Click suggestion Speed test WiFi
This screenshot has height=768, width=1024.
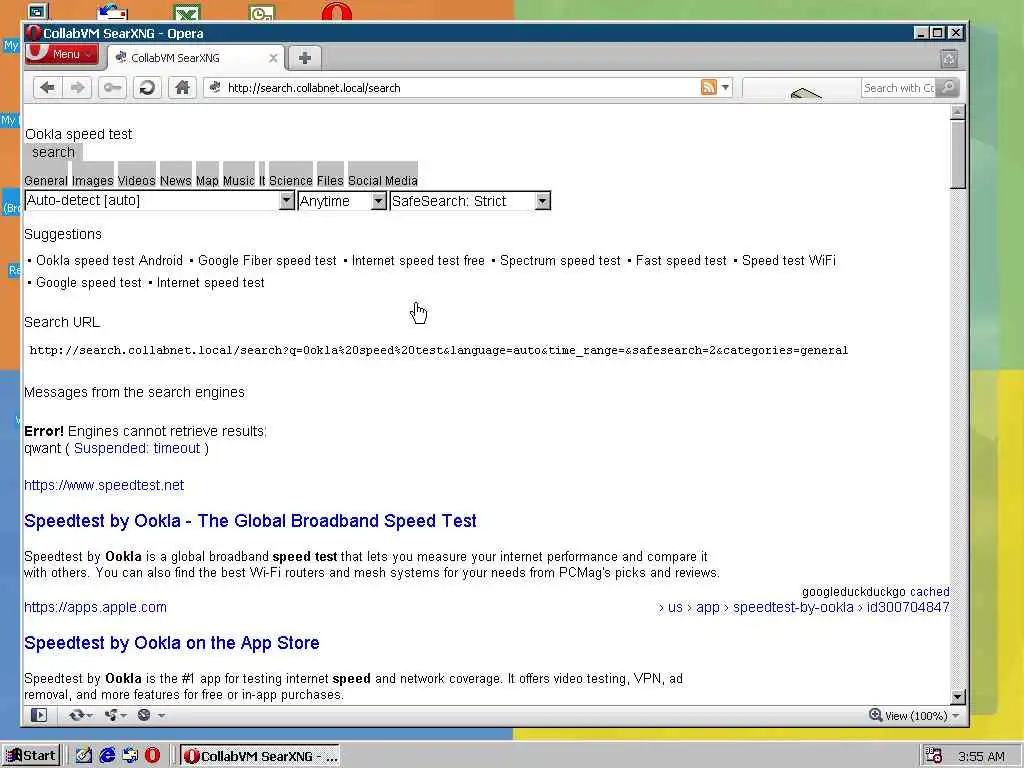click(789, 261)
